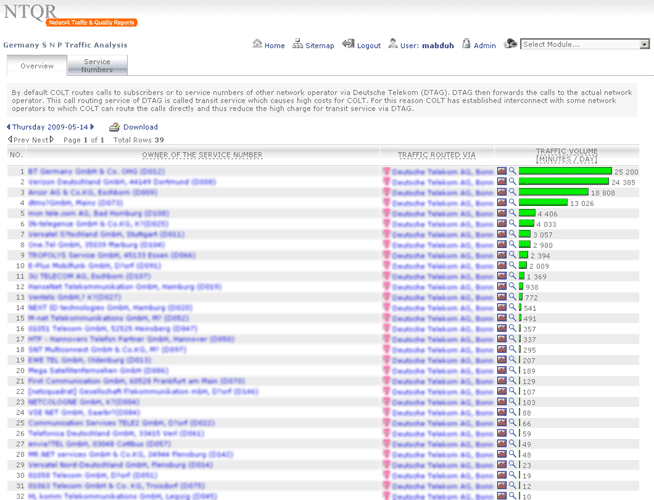654x500 pixels.
Task: Open the Sitemap link
Action: (319, 45)
